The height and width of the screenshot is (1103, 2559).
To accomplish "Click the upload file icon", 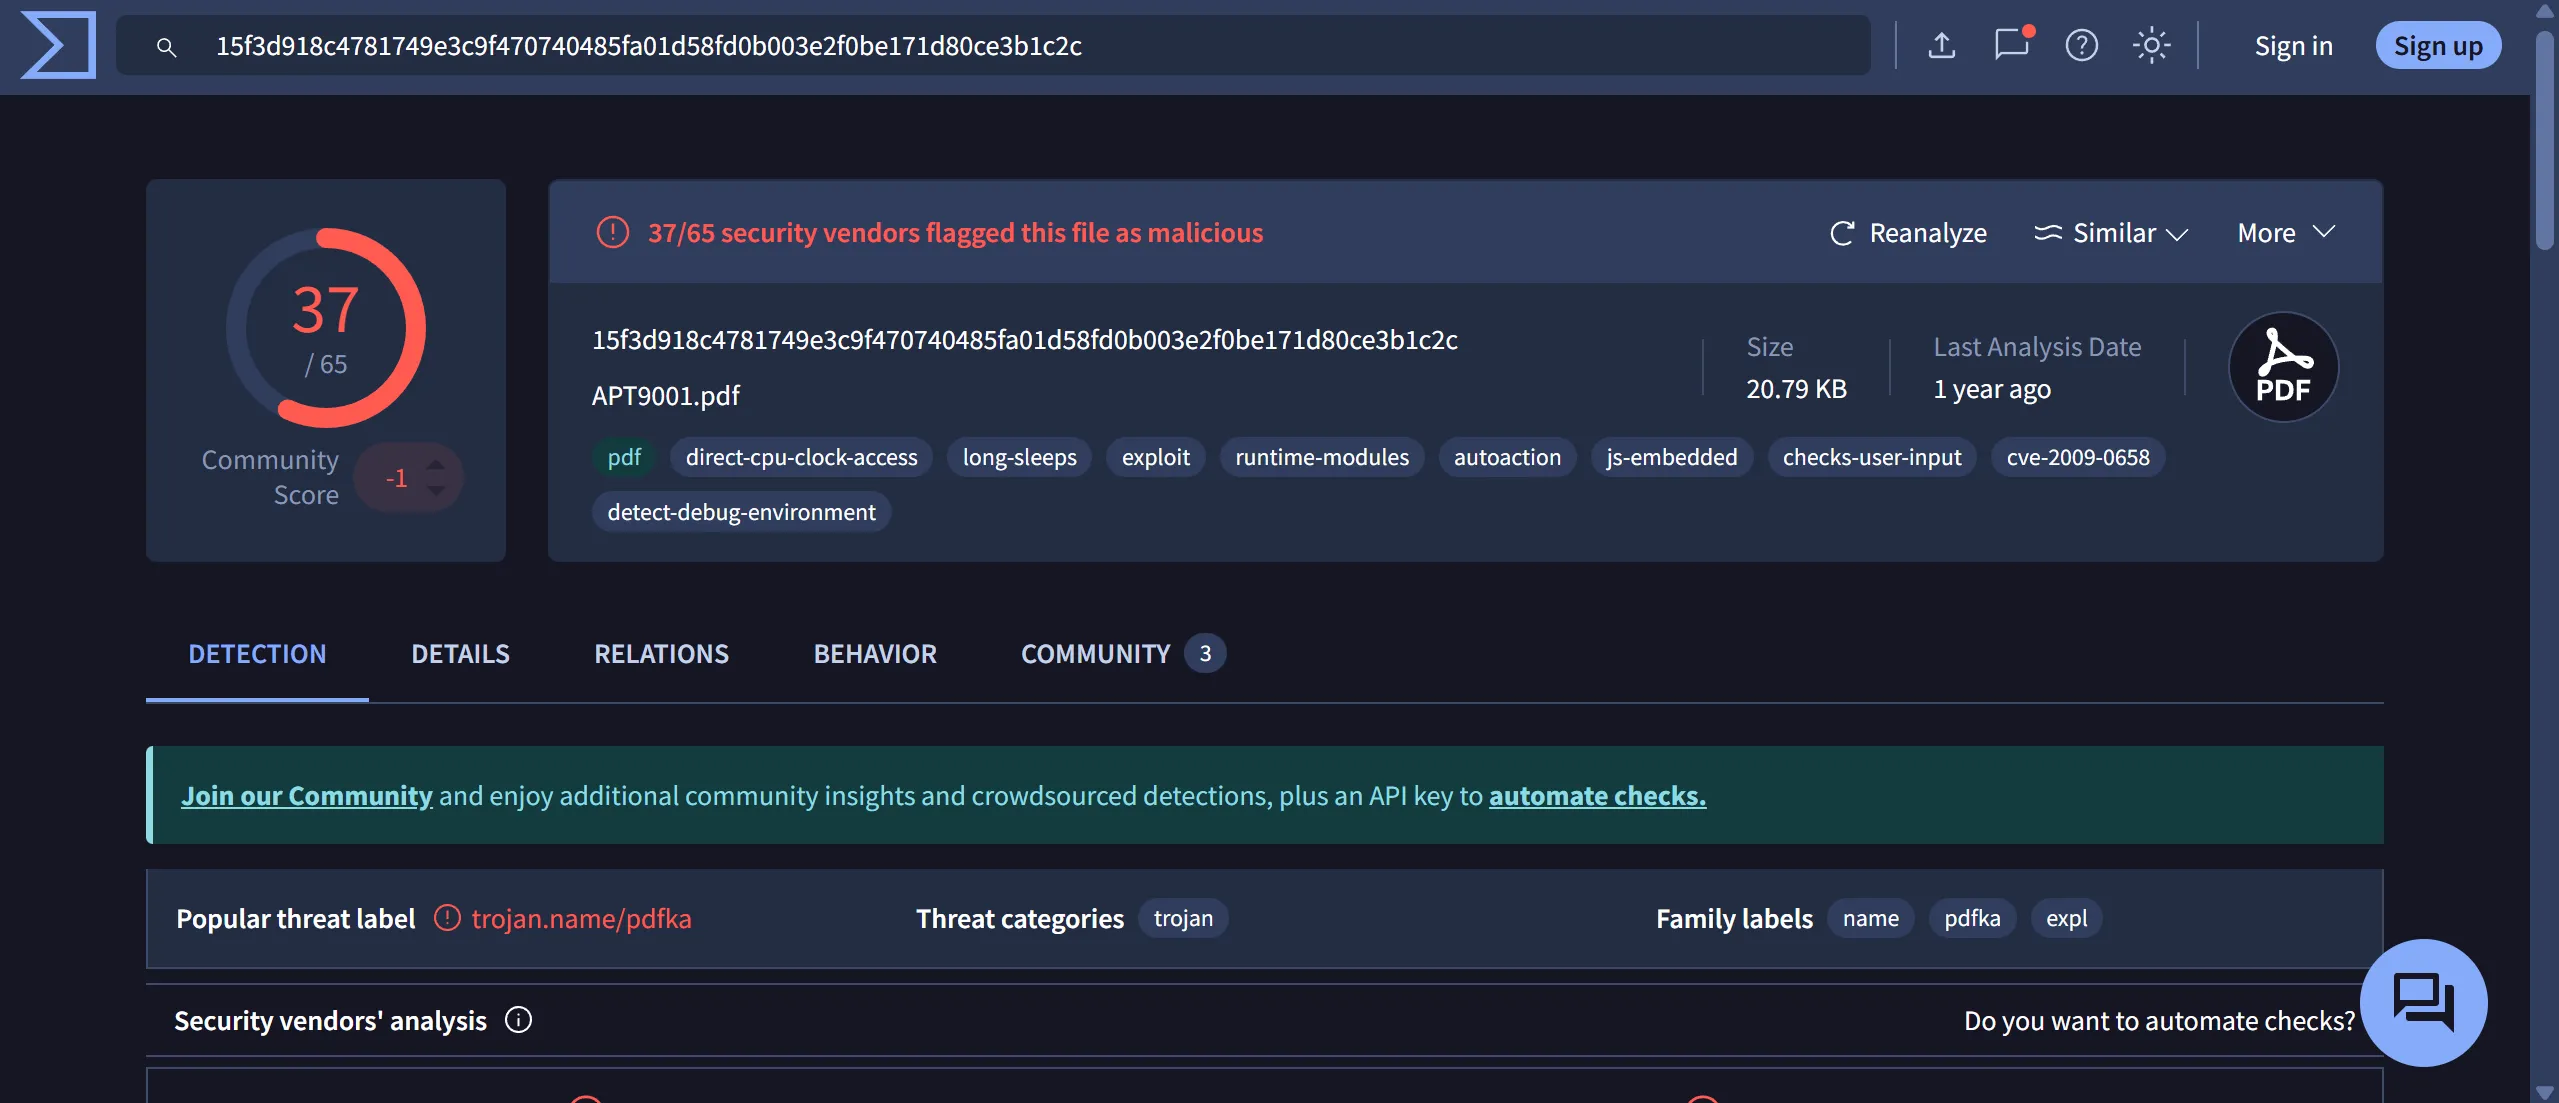I will (x=1941, y=45).
